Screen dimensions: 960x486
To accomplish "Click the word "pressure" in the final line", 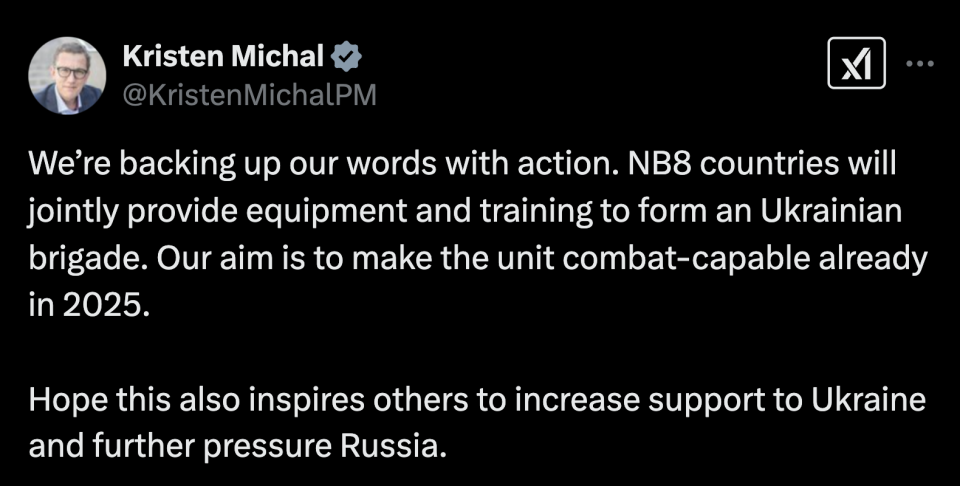I will (x=268, y=449).
